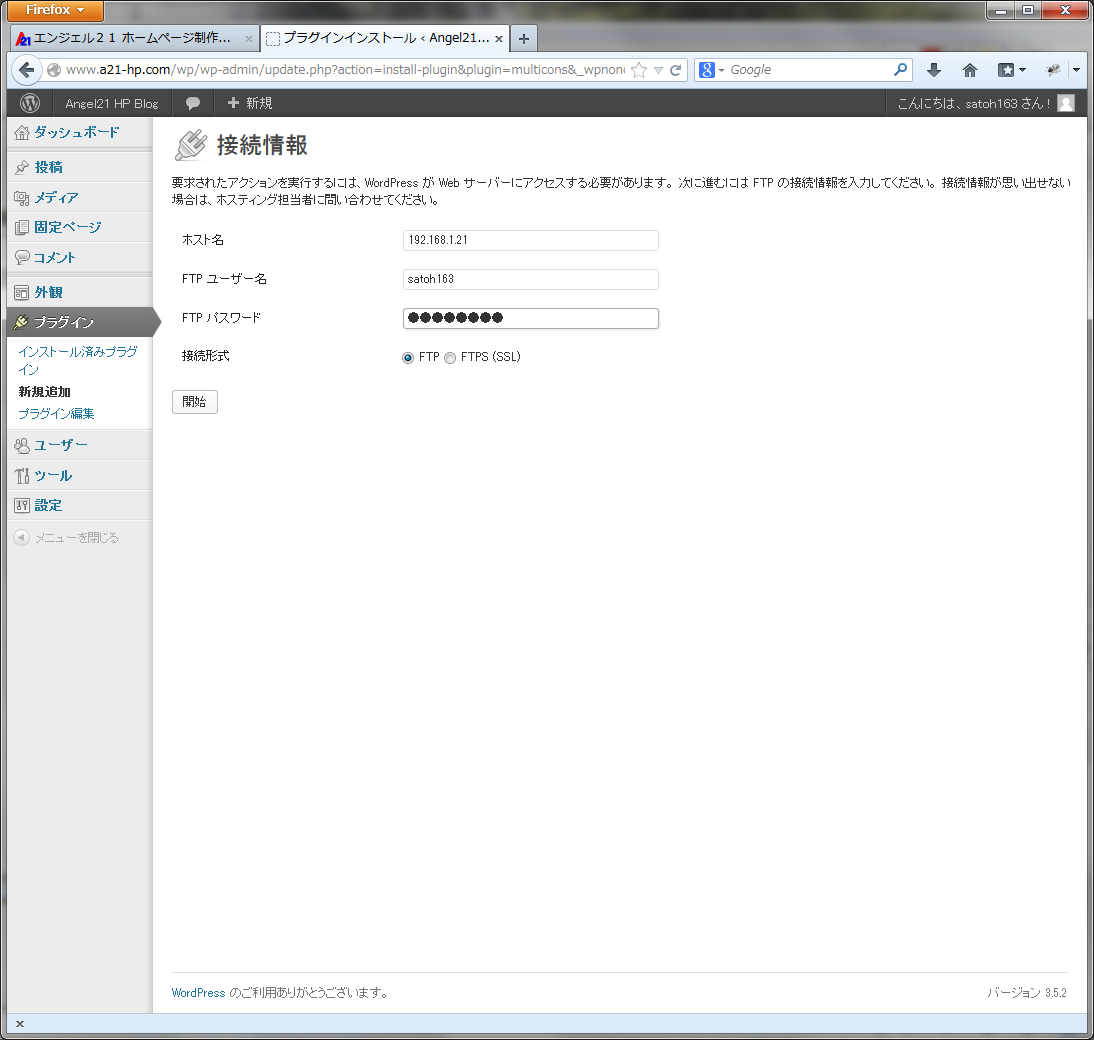Open the WordPress logo menu in admin bar
Screen dimensions: 1094x1040
point(29,103)
